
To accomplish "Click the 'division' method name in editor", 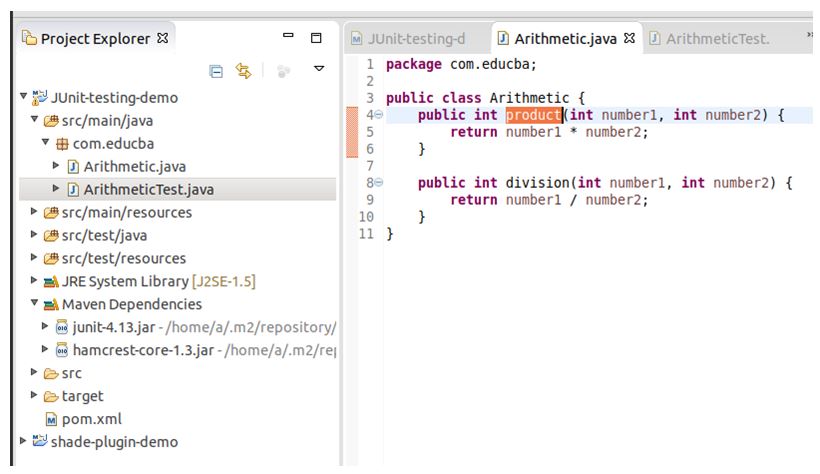I will coord(537,183).
